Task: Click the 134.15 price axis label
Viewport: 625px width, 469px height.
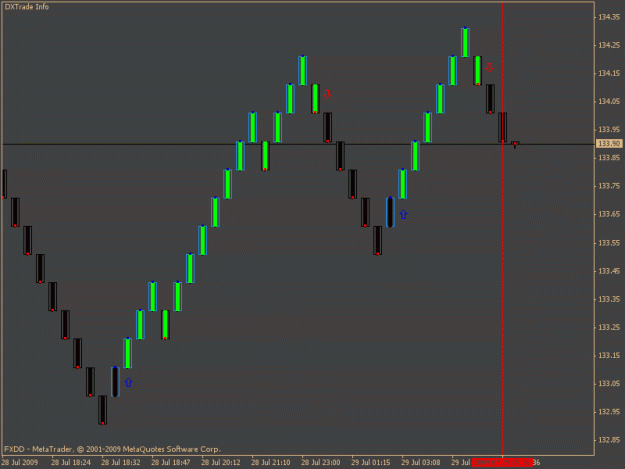Action: (609, 73)
